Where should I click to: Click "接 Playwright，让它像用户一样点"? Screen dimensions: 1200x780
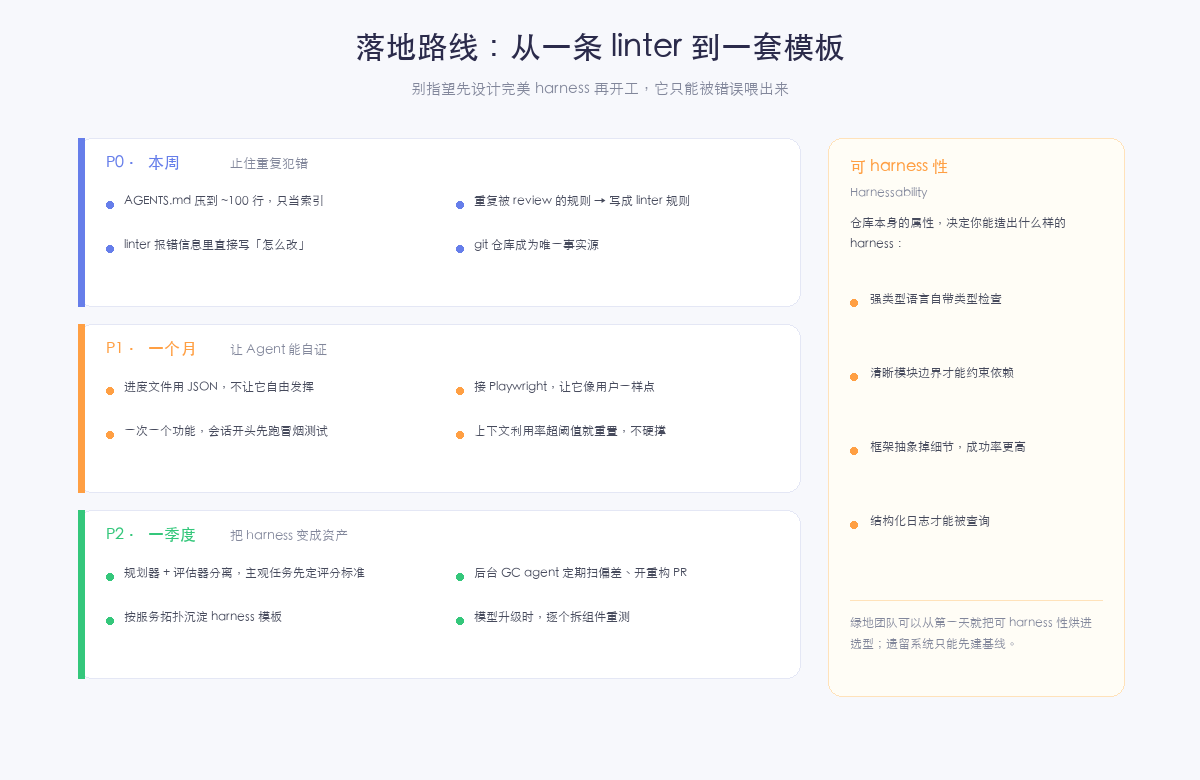coord(564,387)
